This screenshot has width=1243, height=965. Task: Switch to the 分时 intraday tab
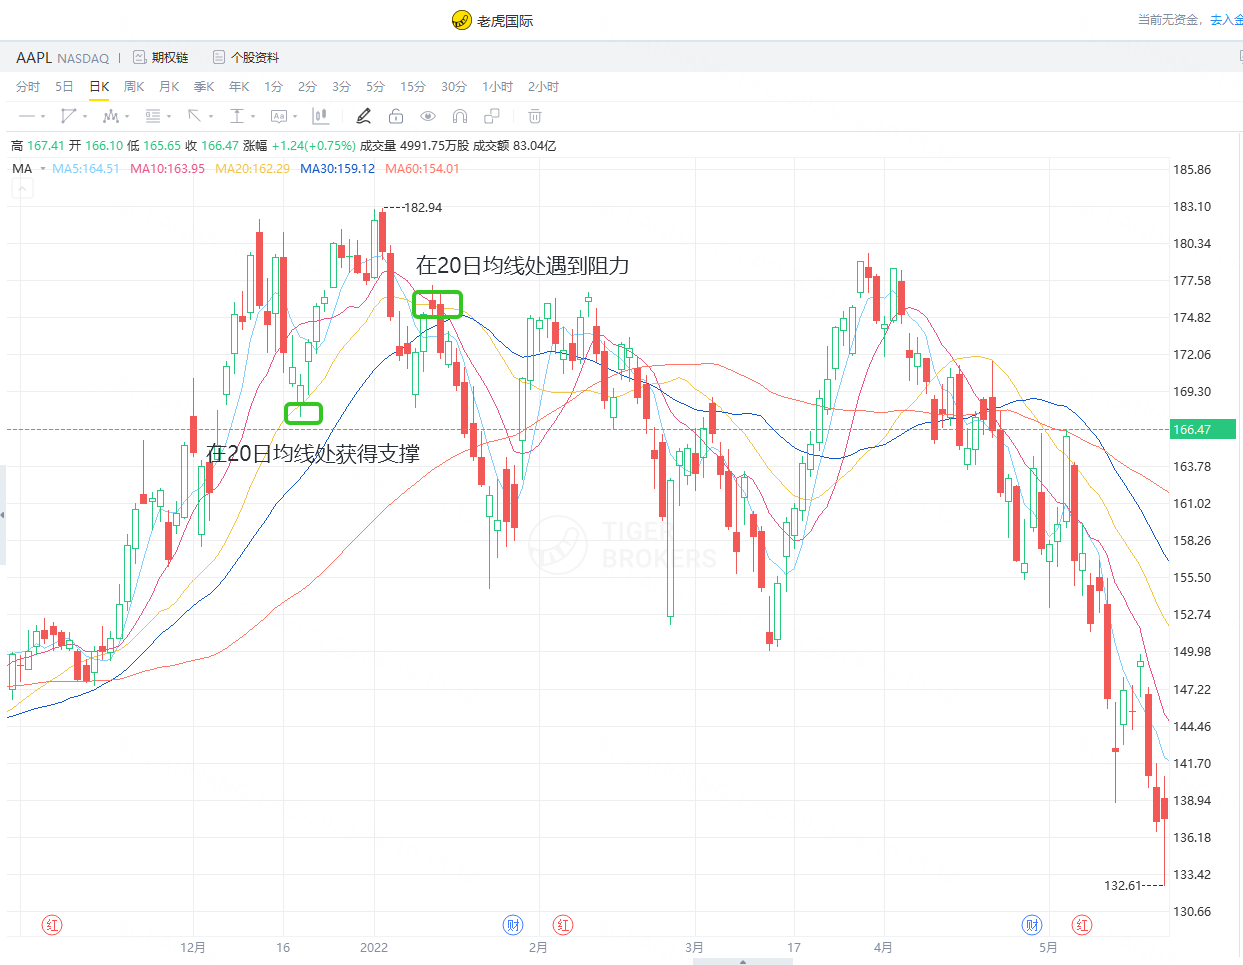[28, 87]
